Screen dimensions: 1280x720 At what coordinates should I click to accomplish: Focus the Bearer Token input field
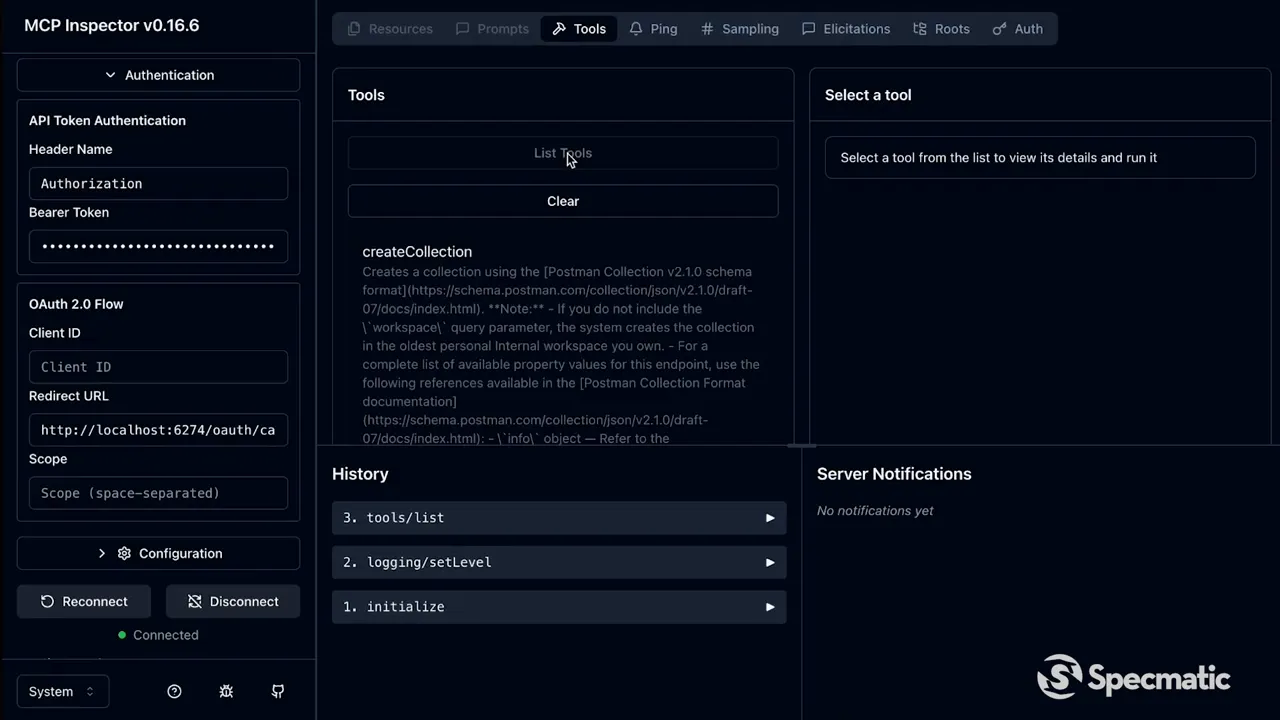coord(158,246)
